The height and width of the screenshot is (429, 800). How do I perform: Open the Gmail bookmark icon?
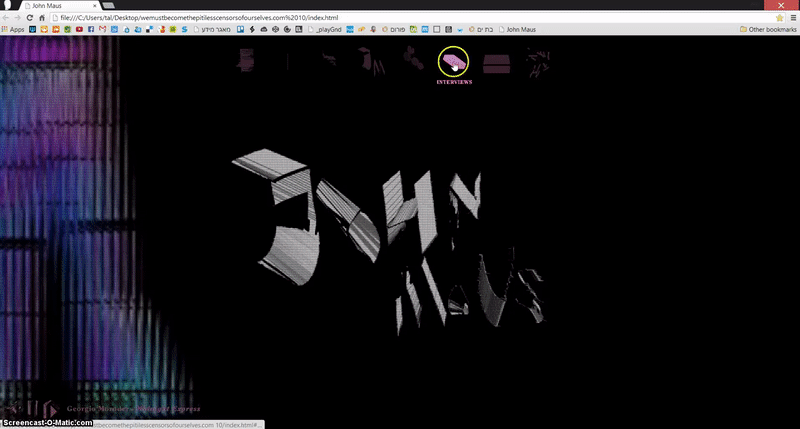tap(103, 30)
